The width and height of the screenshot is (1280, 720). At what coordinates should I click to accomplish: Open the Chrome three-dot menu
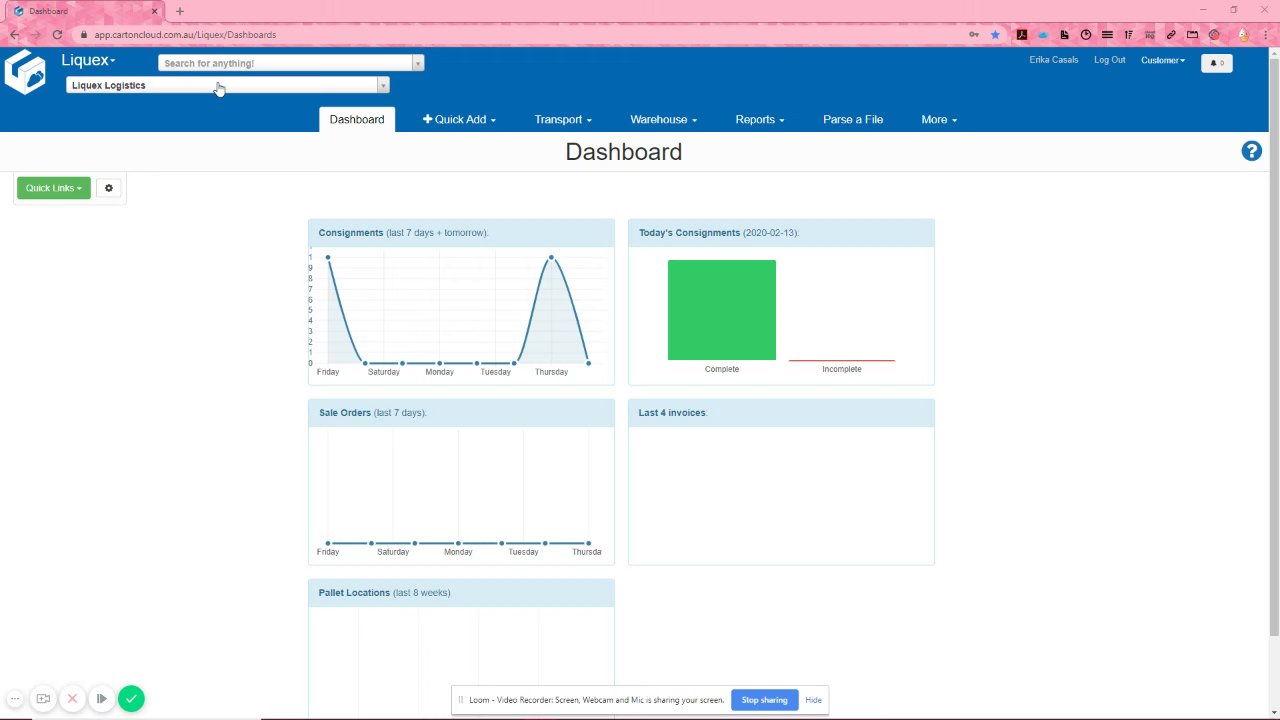click(x=1265, y=35)
